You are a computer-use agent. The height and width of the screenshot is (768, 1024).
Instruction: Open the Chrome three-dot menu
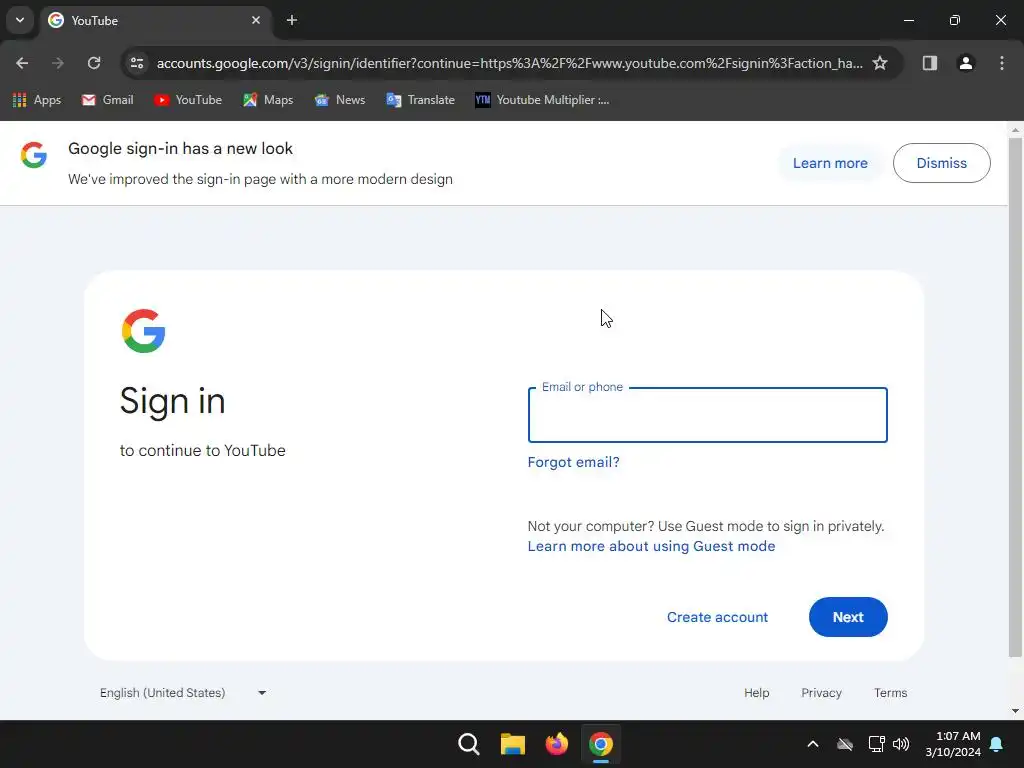(x=1001, y=63)
